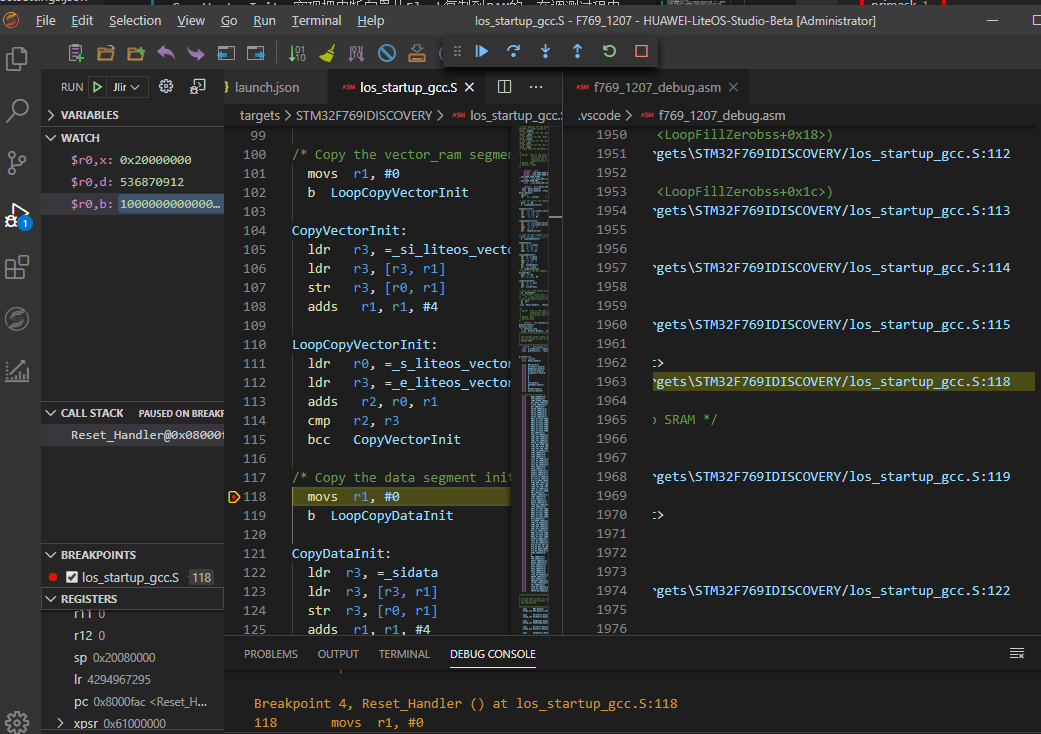Image resolution: width=1041 pixels, height=734 pixels.
Task: Expand the xpsr register entry
Action: pos(61,723)
